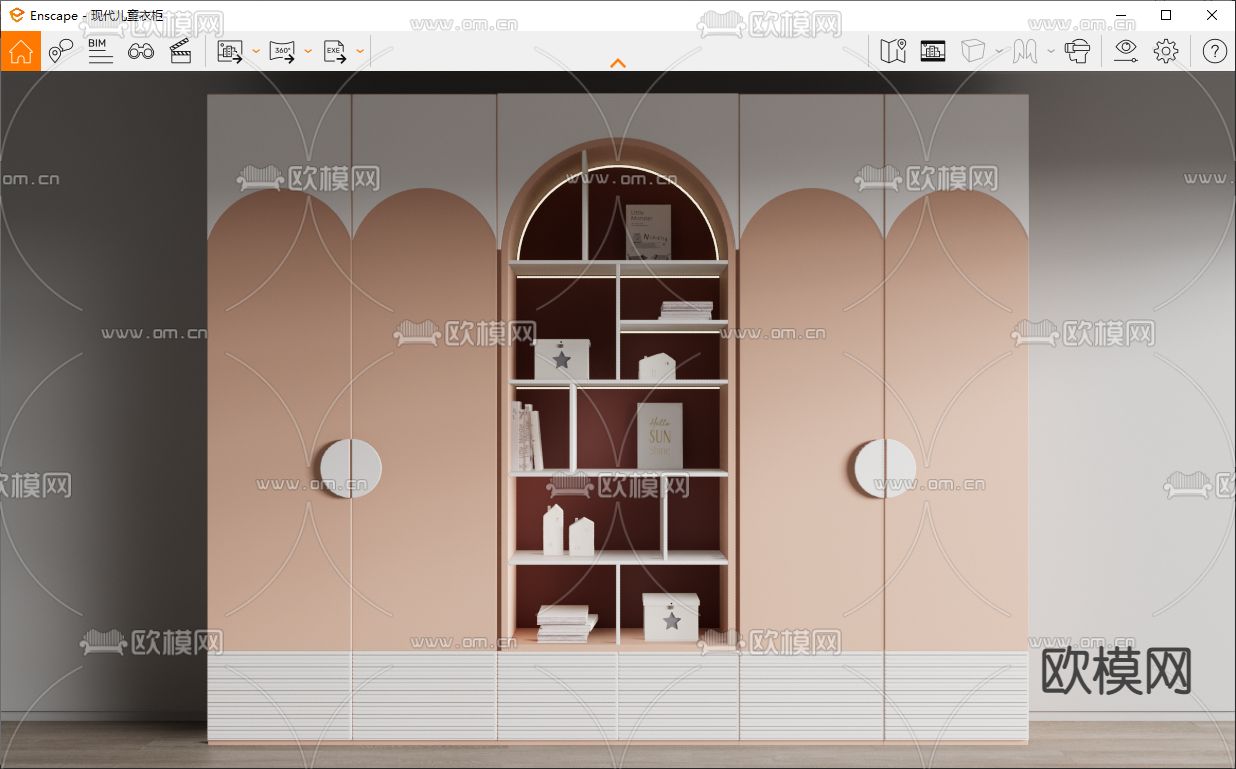Open the Asset Library building icon

933,51
